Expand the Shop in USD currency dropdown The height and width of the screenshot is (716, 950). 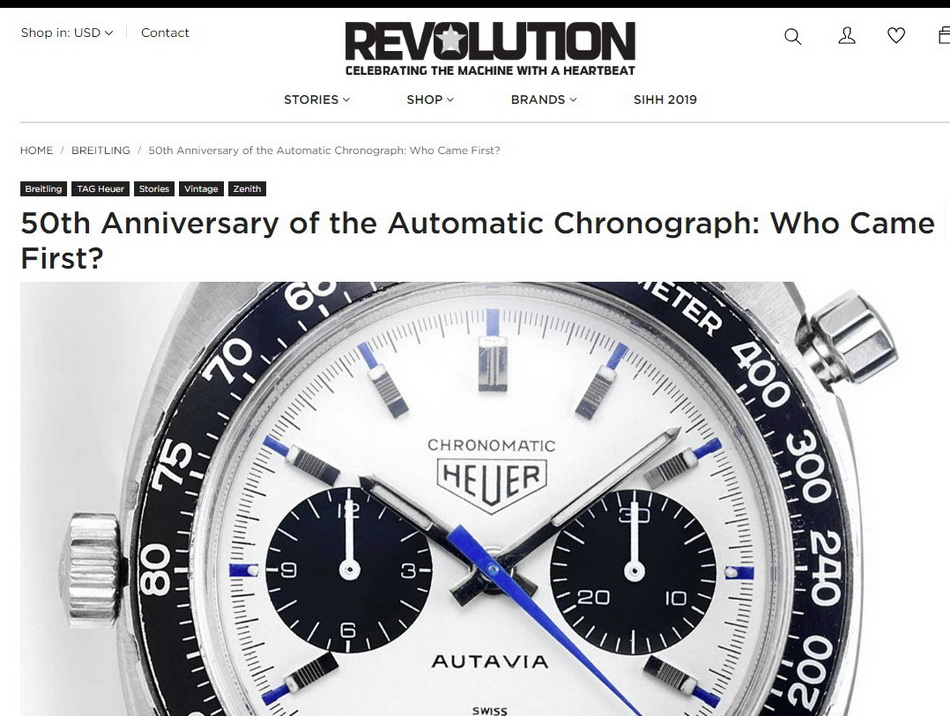[67, 33]
